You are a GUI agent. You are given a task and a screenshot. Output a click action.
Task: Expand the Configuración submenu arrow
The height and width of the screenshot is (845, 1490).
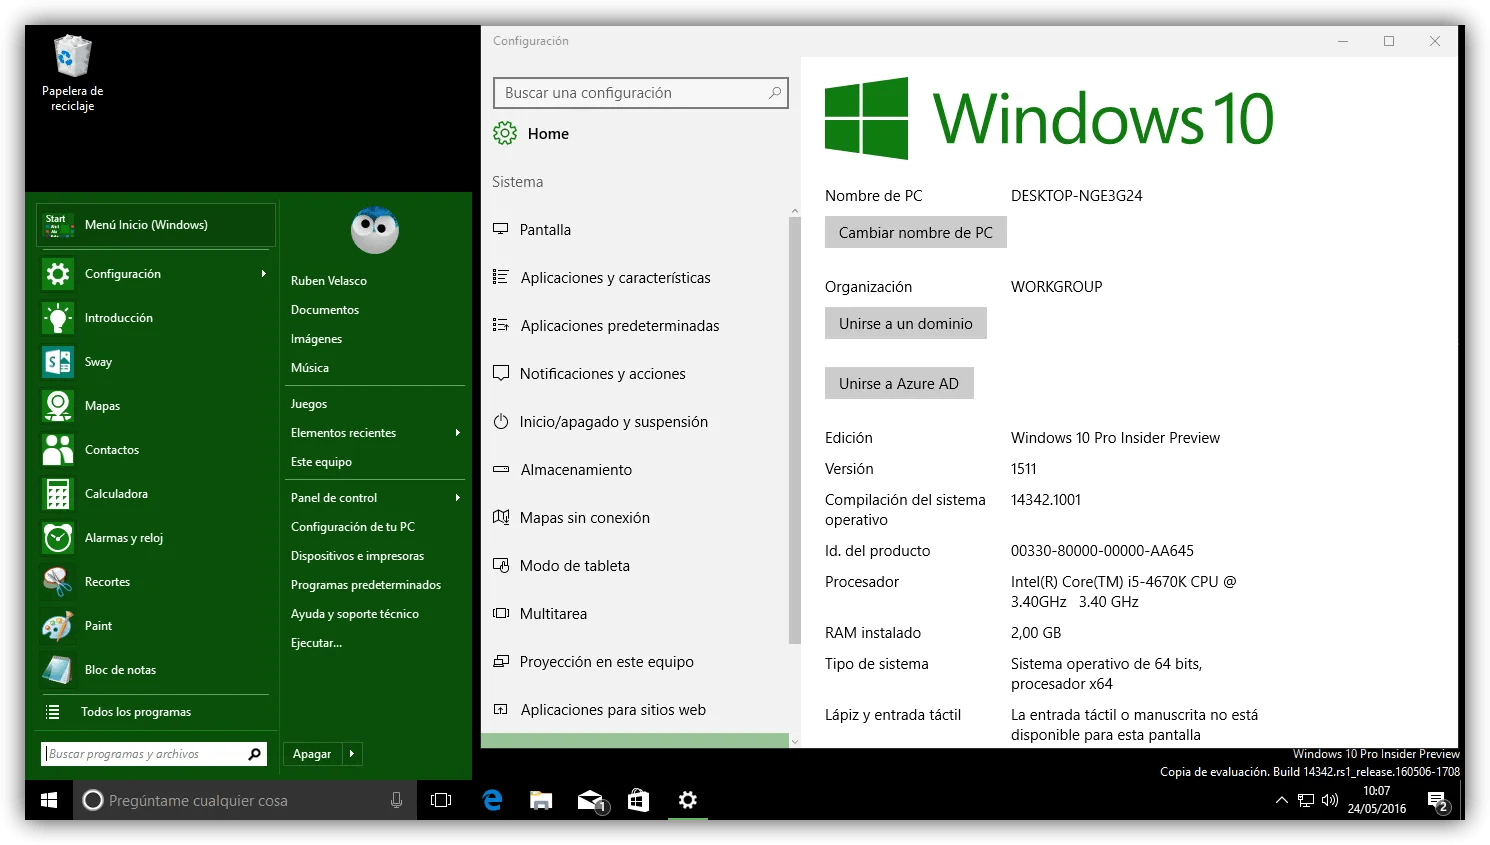pos(264,273)
